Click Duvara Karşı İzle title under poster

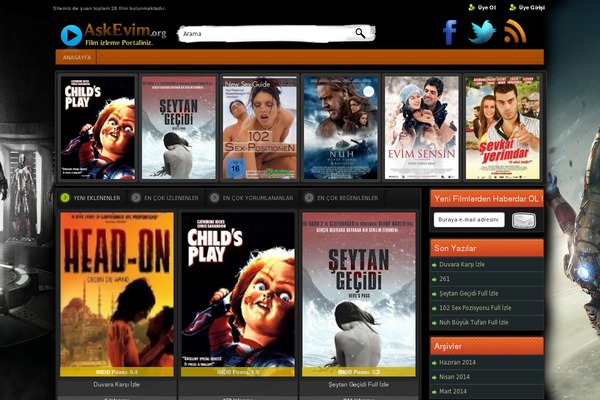[116, 384]
